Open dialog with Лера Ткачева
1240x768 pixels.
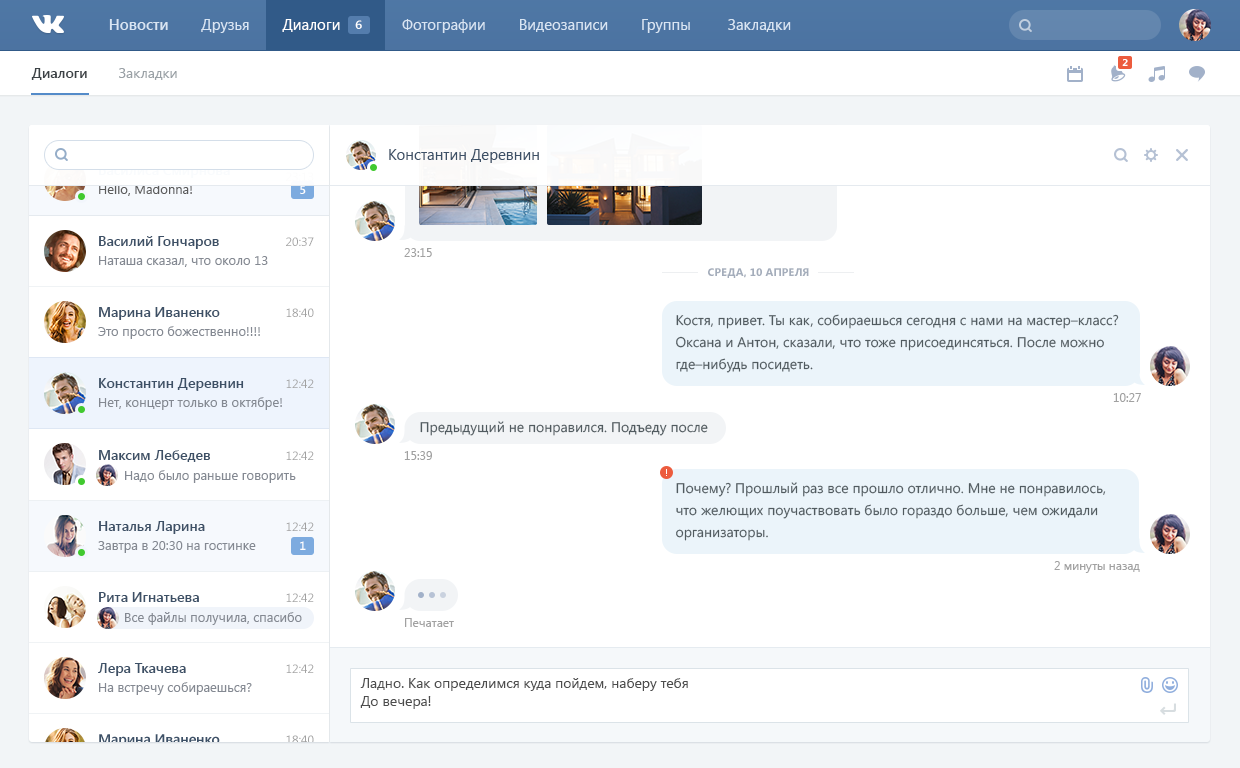coord(179,677)
